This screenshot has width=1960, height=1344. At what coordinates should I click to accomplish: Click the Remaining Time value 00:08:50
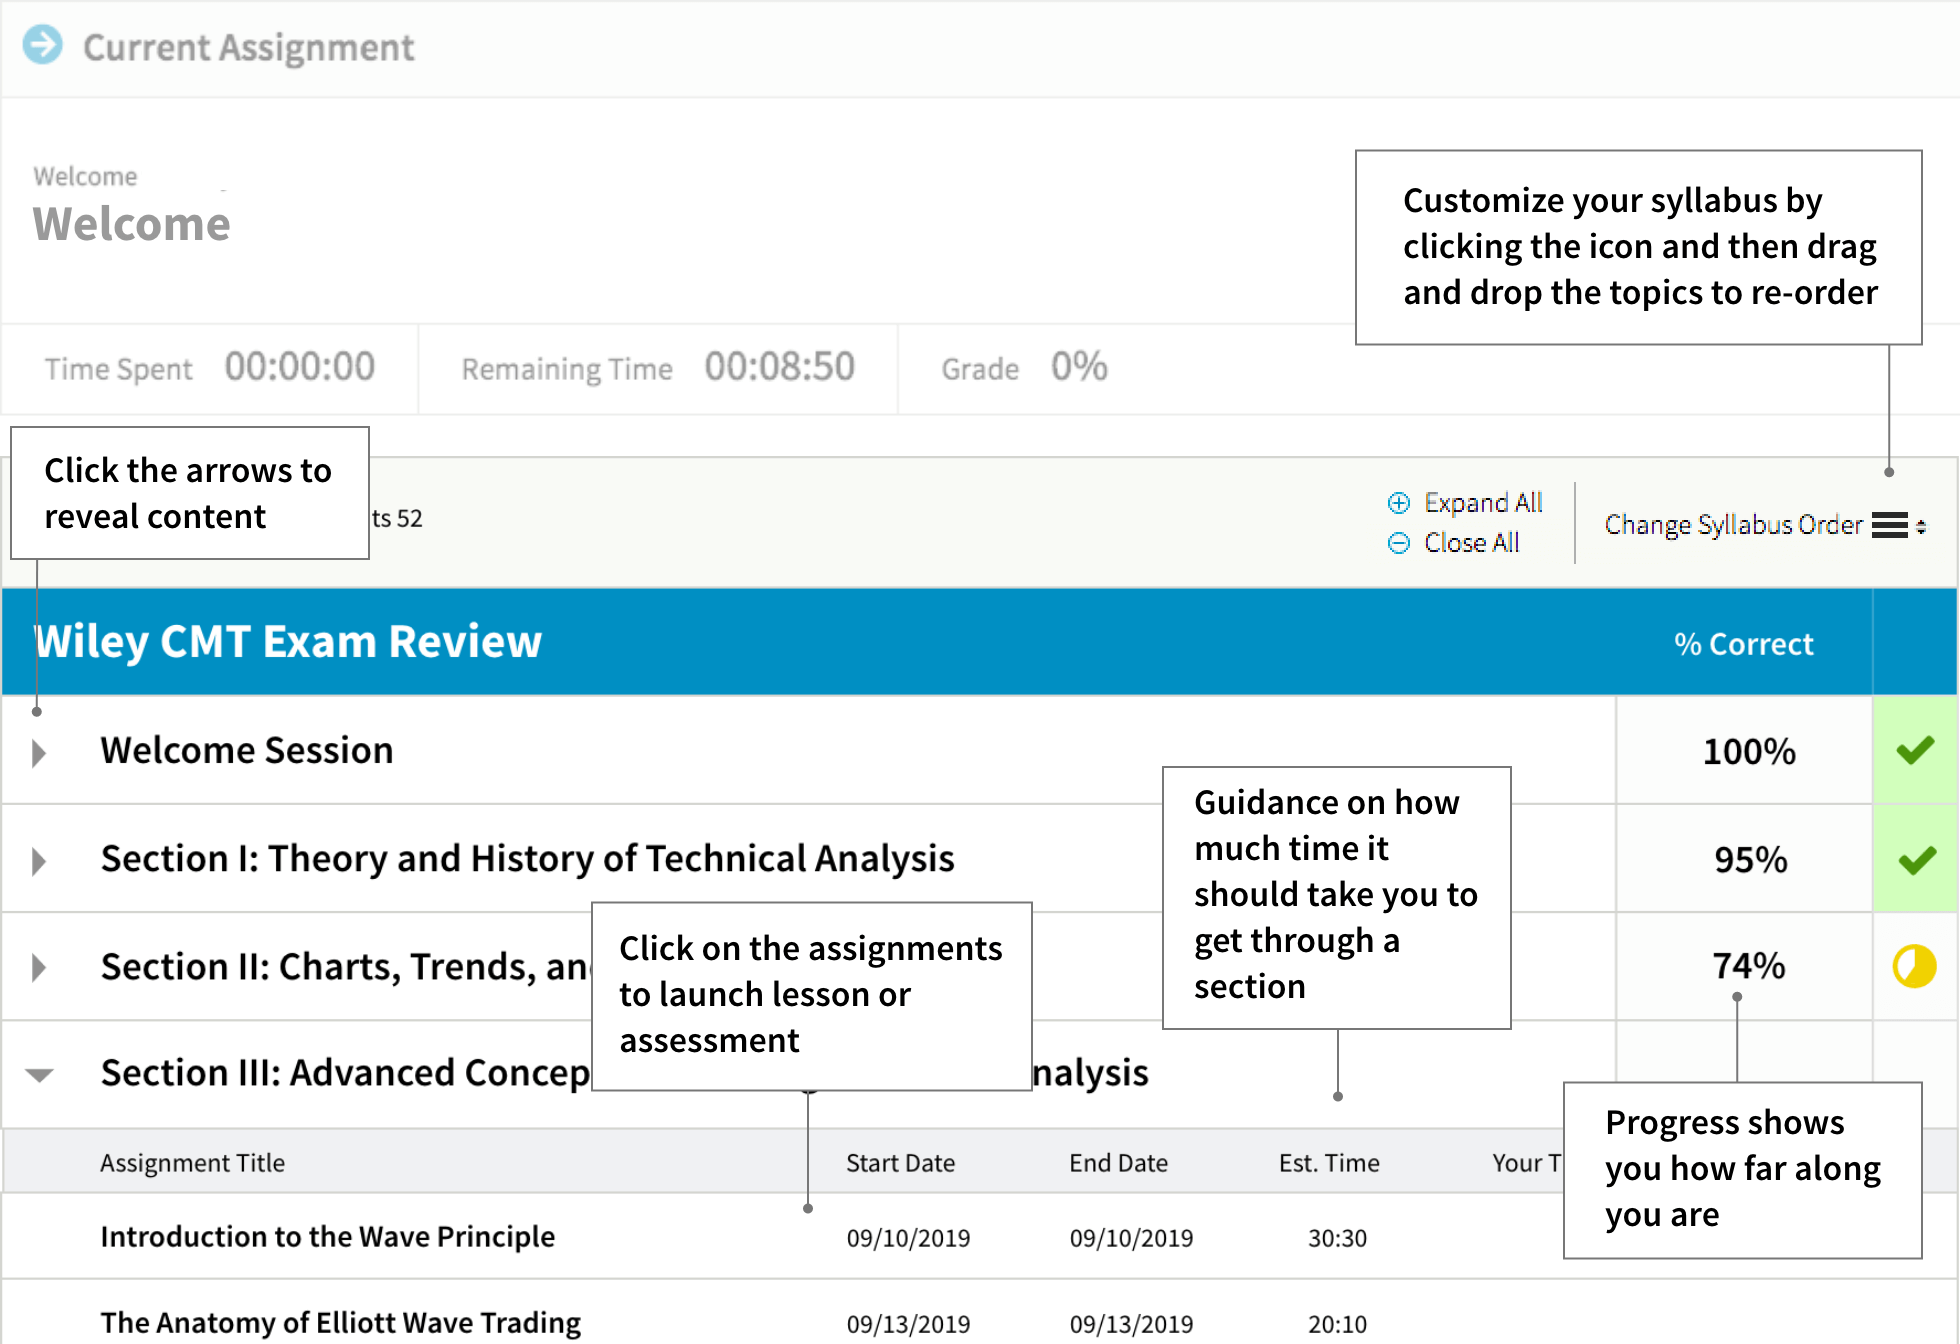[x=780, y=367]
